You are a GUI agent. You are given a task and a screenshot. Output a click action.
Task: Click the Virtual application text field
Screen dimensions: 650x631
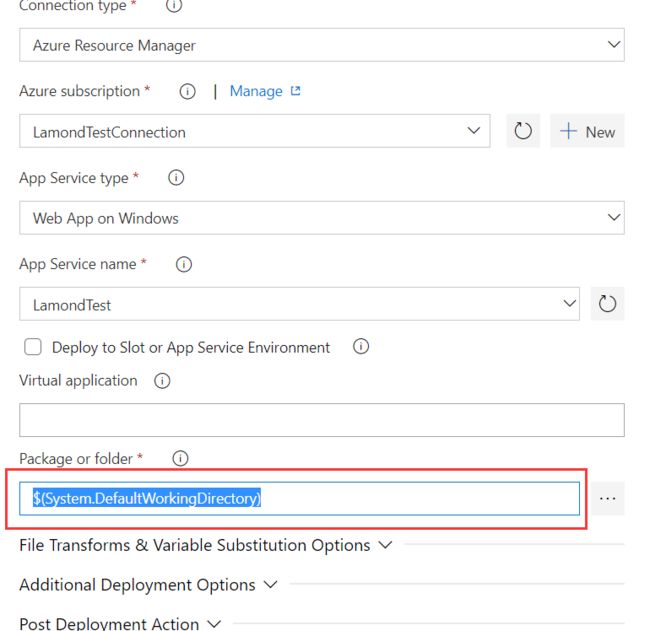(x=322, y=420)
